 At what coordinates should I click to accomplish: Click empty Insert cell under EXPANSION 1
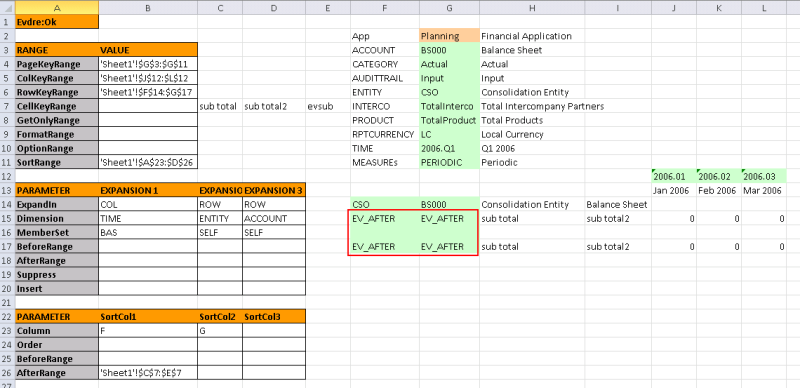coord(148,289)
